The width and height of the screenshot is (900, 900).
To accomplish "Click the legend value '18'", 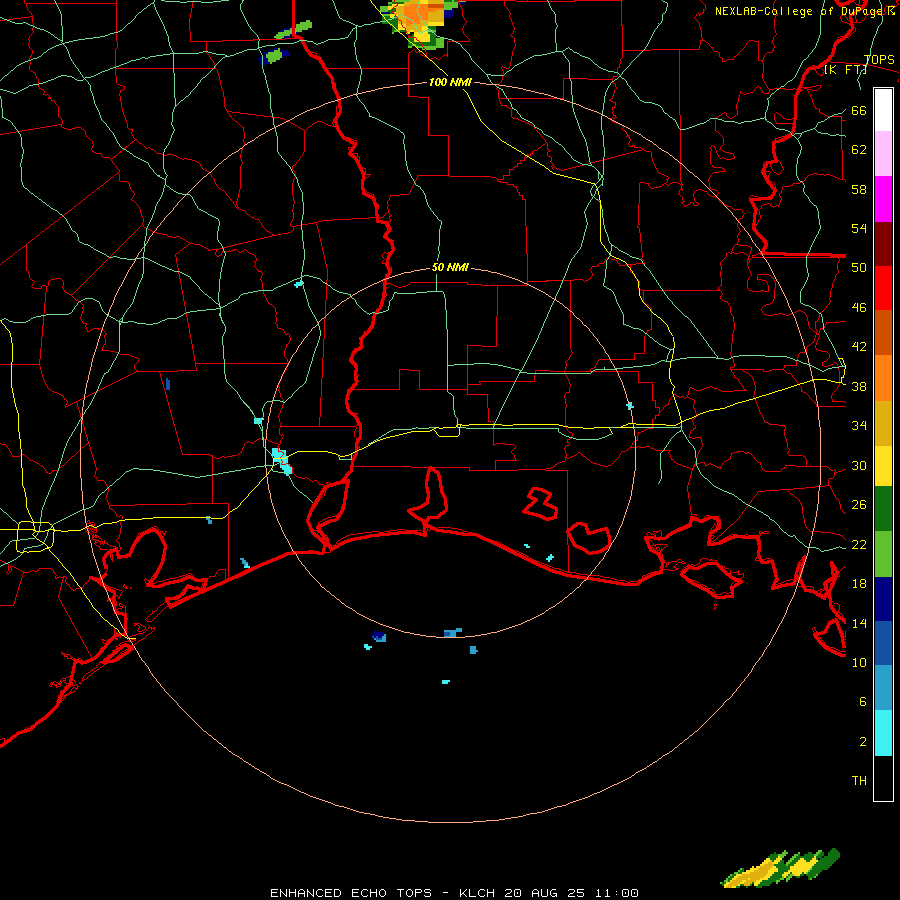I will point(859,583).
